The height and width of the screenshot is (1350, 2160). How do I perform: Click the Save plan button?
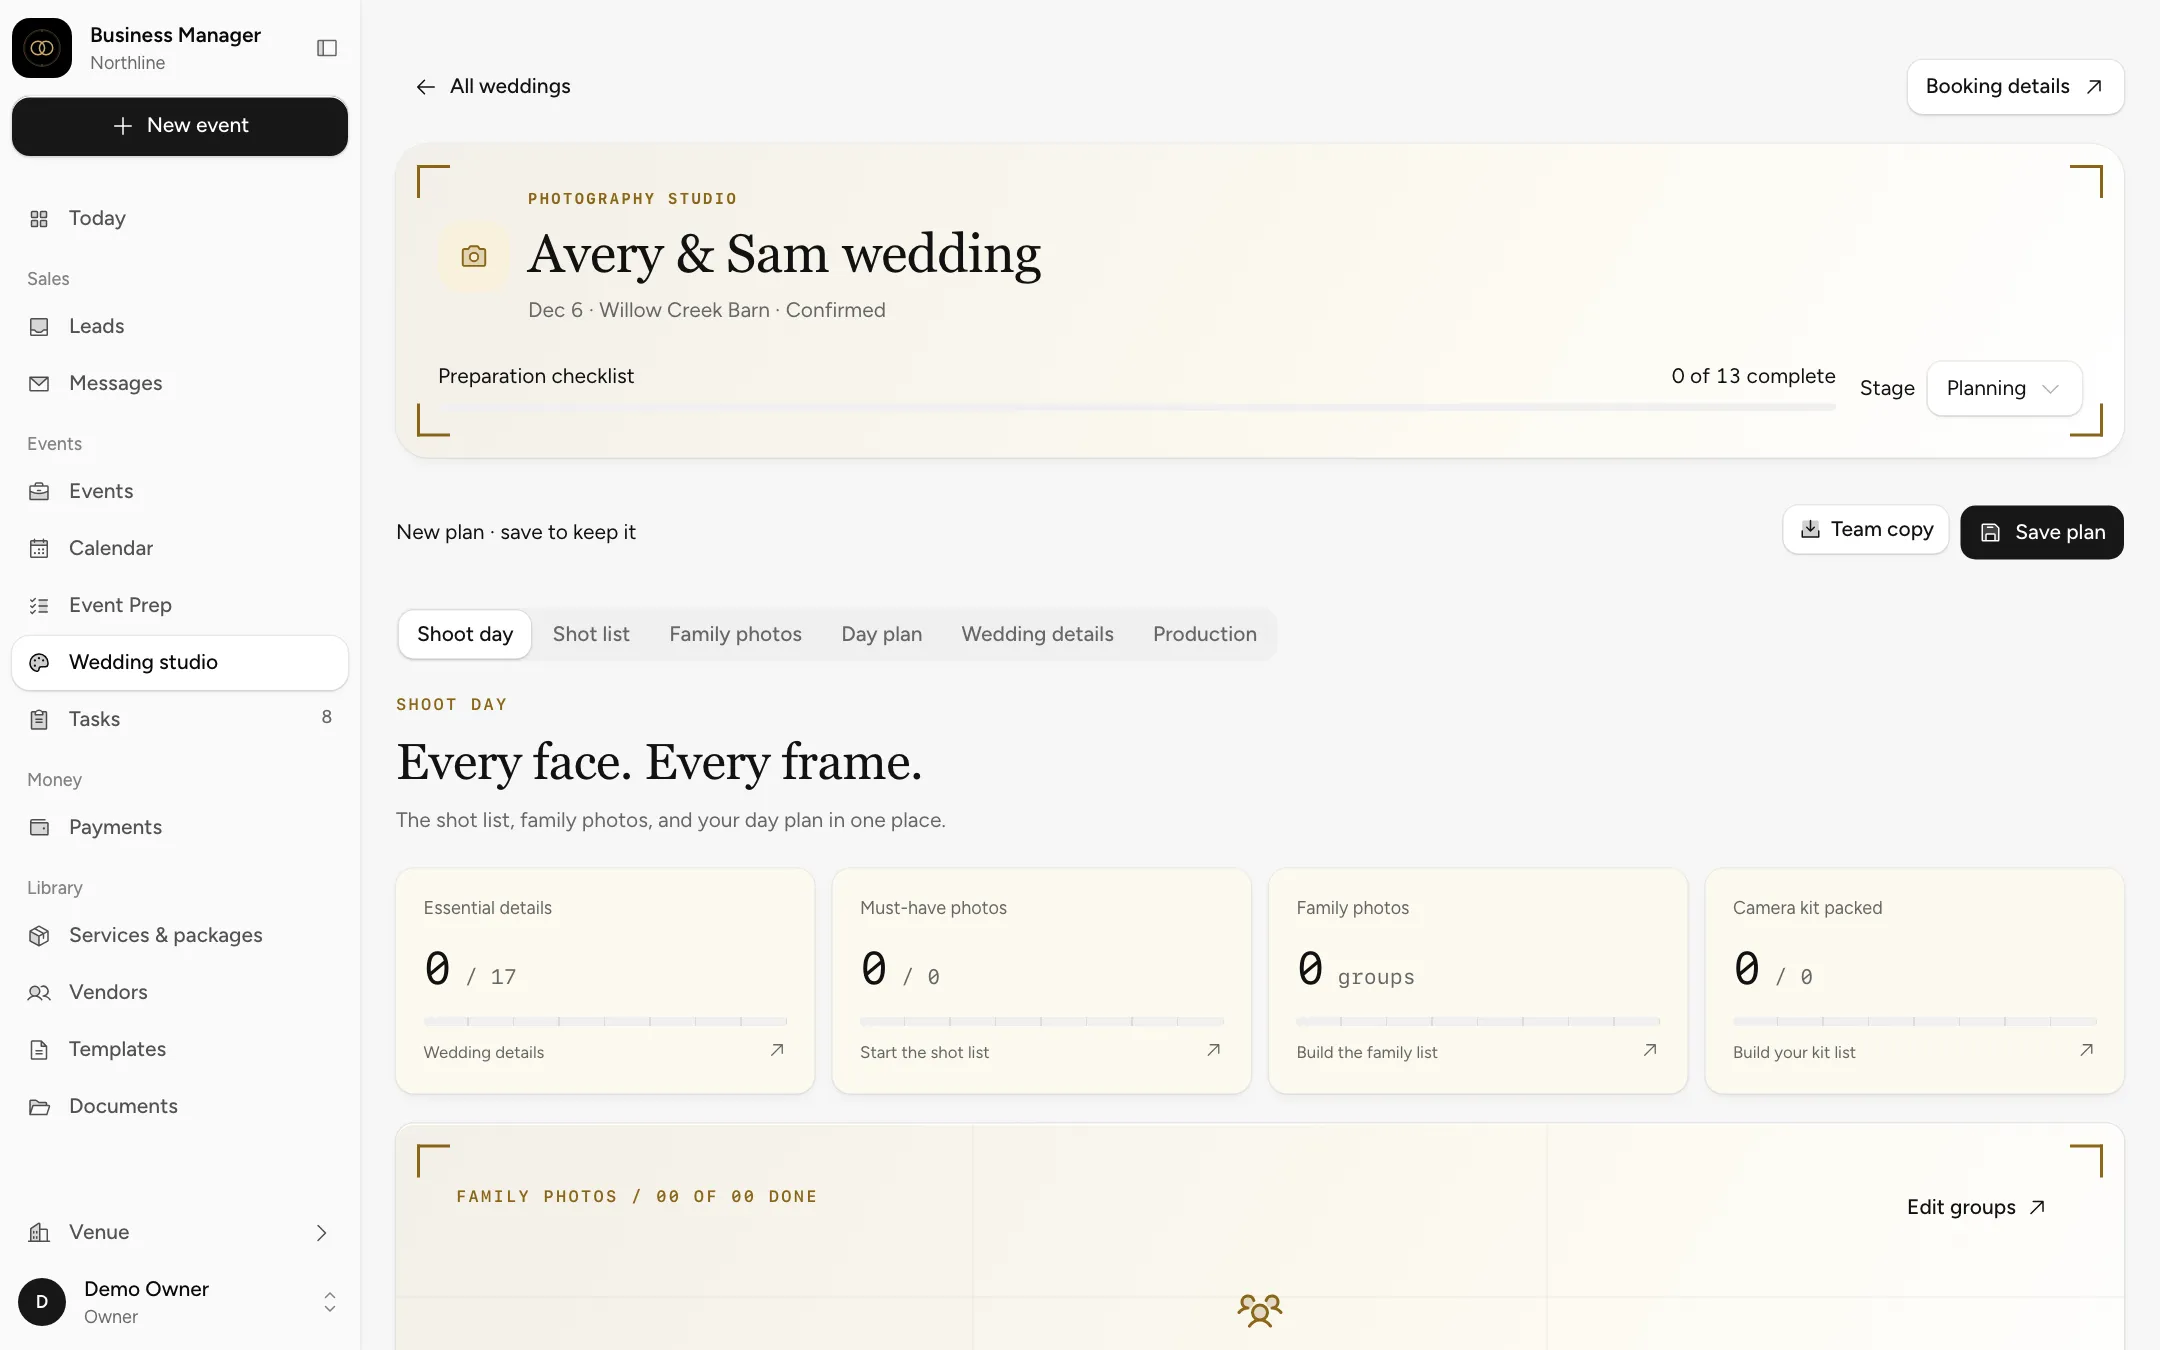click(x=2042, y=532)
